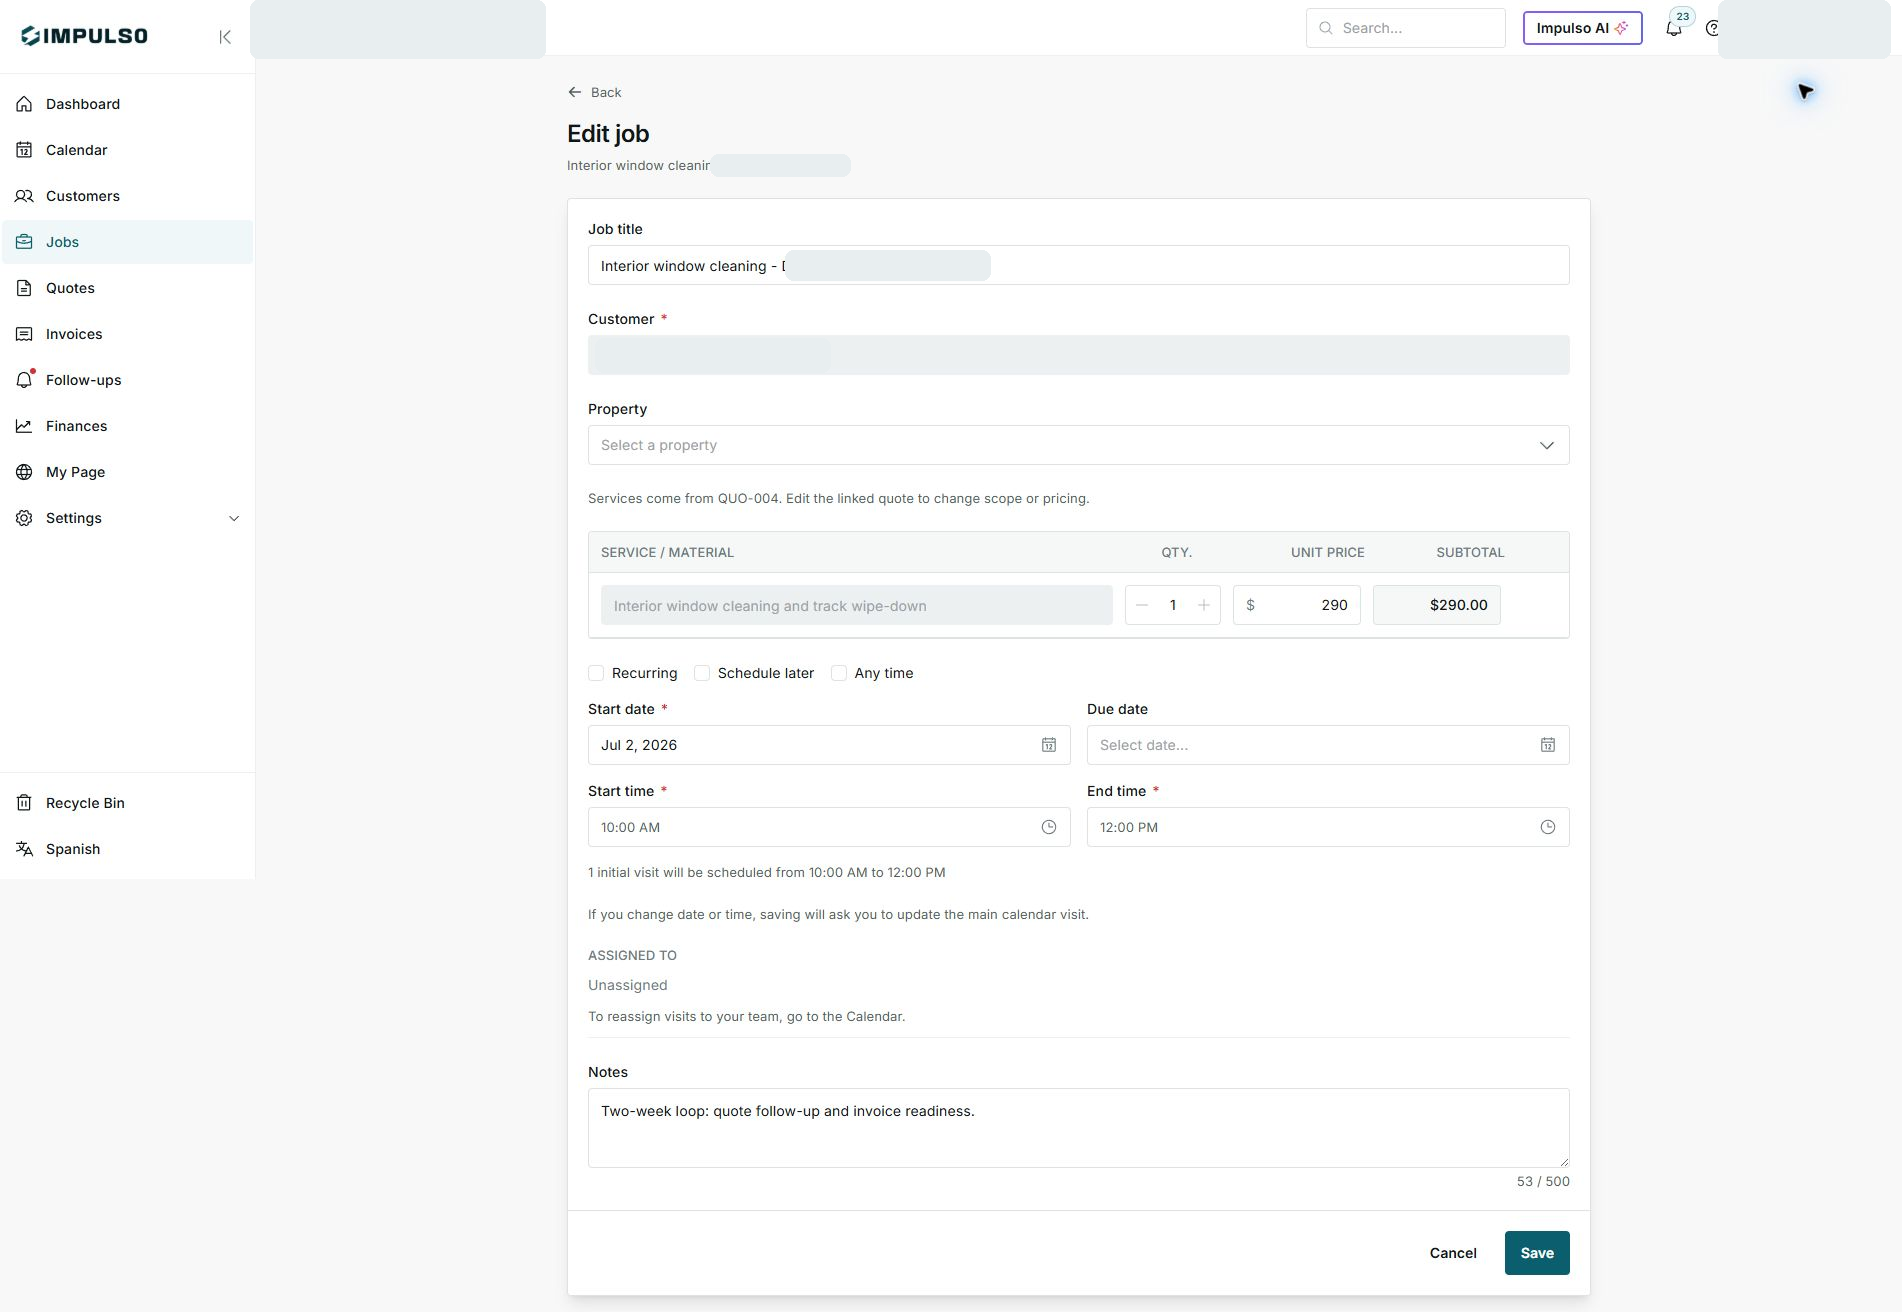
Task: Go to Finances section
Action: click(127, 426)
